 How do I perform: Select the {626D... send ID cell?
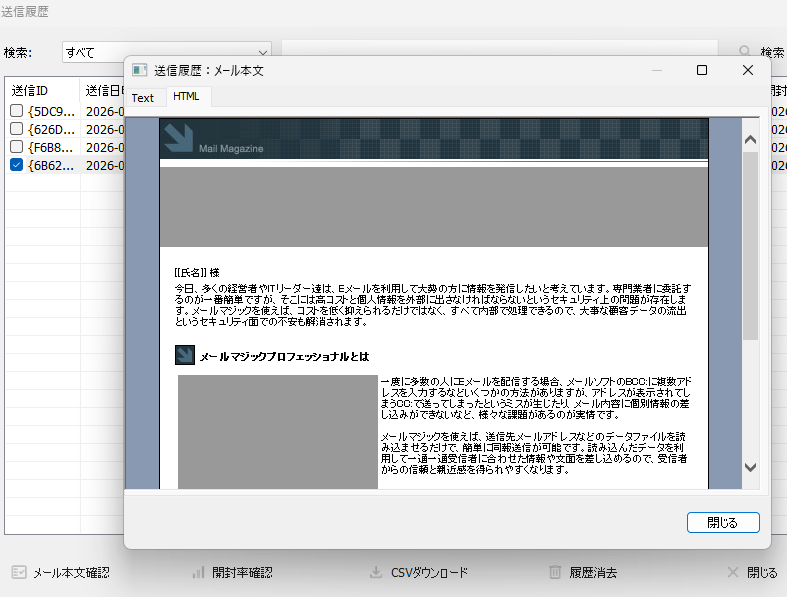pos(51,130)
